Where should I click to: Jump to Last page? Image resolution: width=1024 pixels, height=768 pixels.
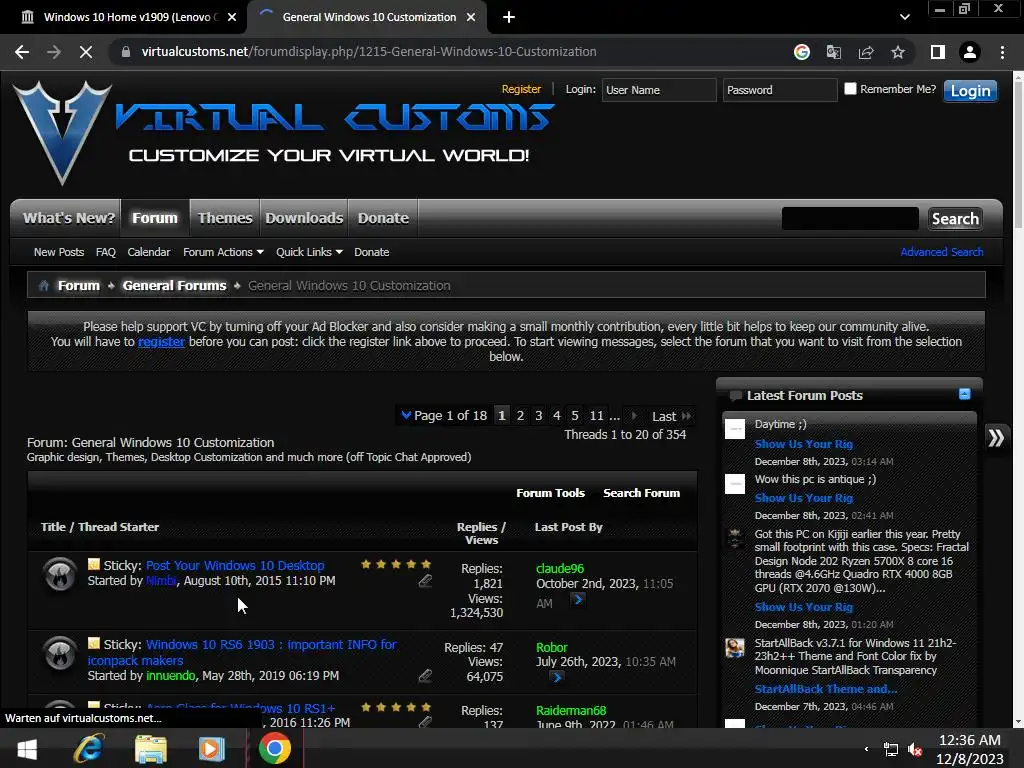671,416
